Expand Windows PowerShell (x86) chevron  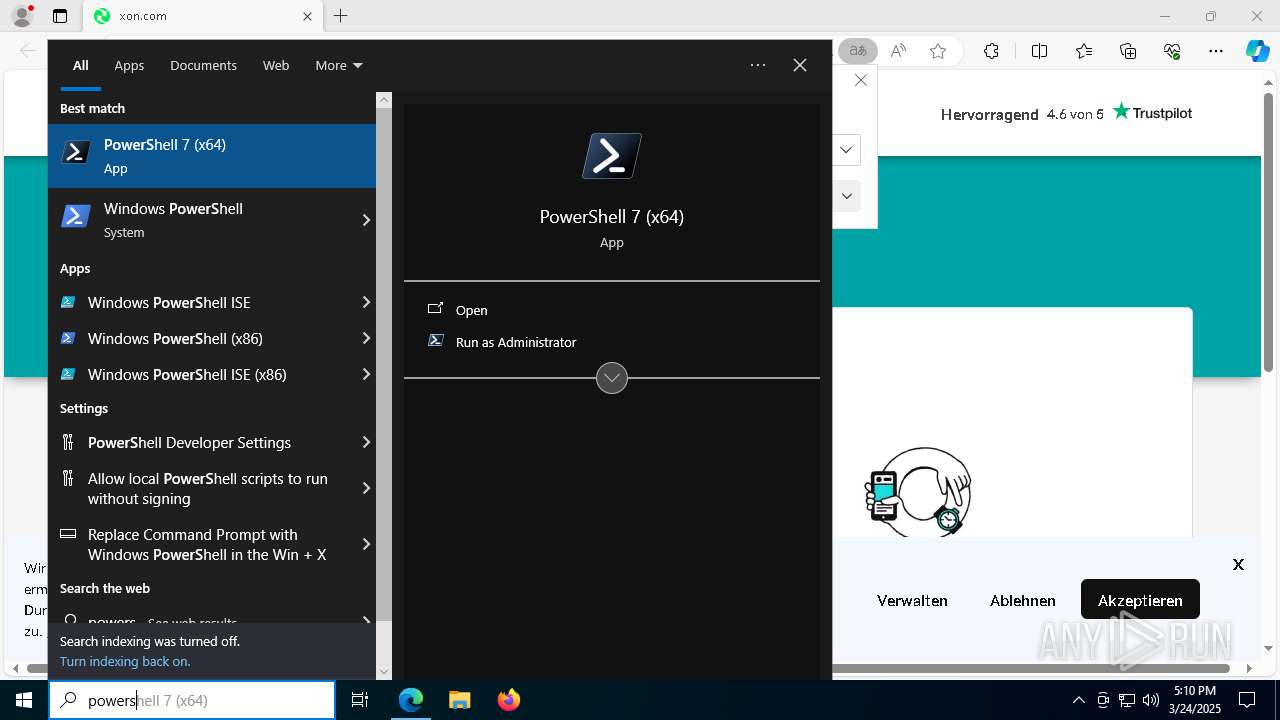pos(366,338)
